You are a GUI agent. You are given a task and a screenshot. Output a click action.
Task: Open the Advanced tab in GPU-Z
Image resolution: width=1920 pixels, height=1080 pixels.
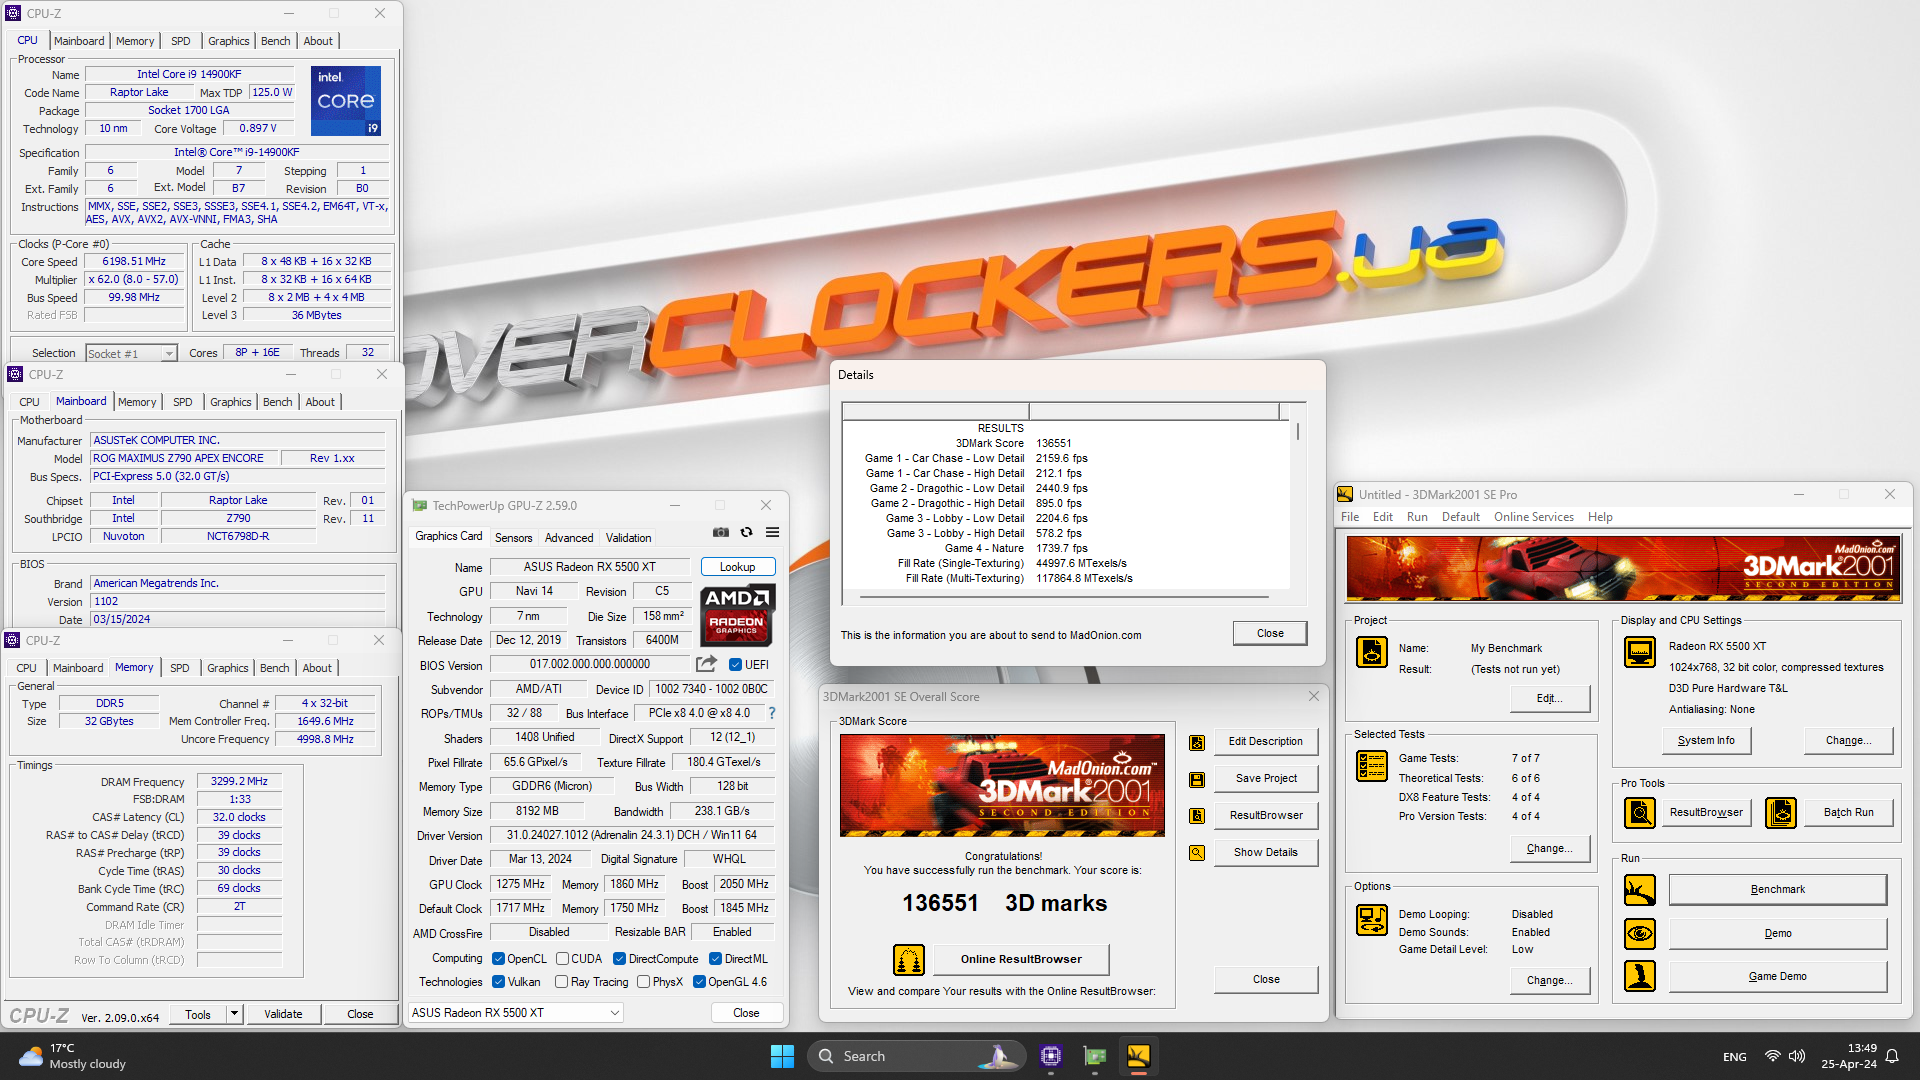pyautogui.click(x=569, y=538)
